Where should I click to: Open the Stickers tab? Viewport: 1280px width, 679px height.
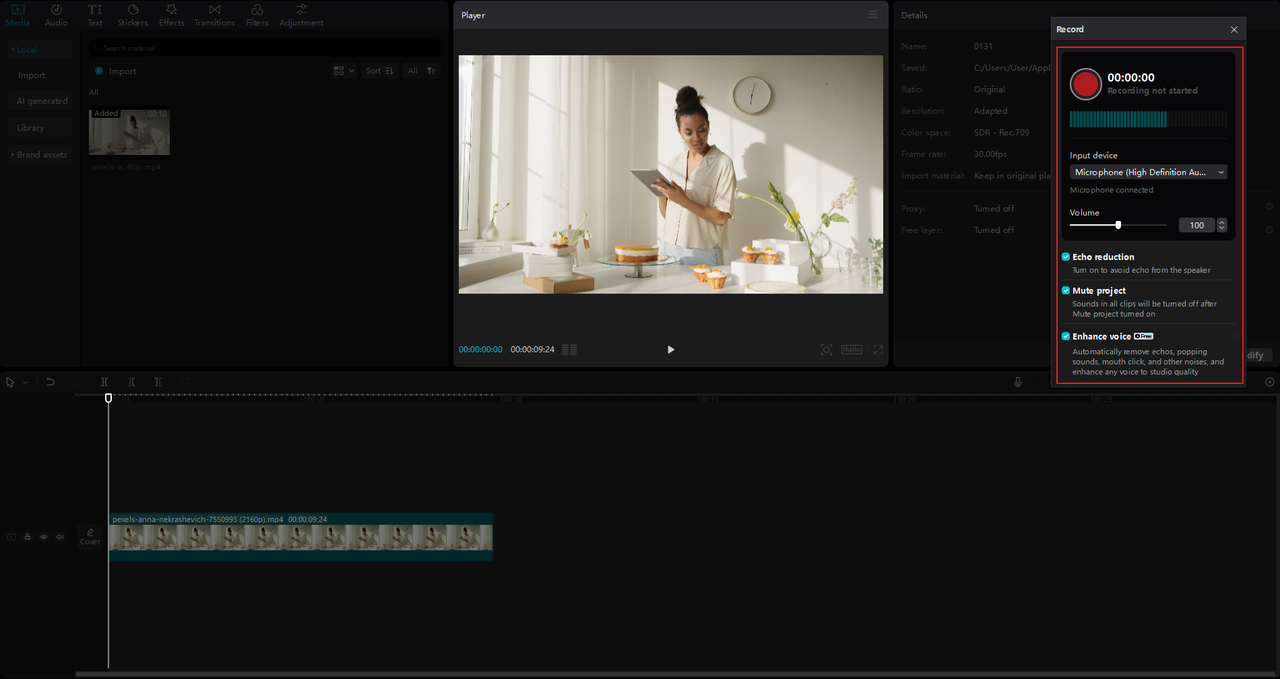point(133,15)
